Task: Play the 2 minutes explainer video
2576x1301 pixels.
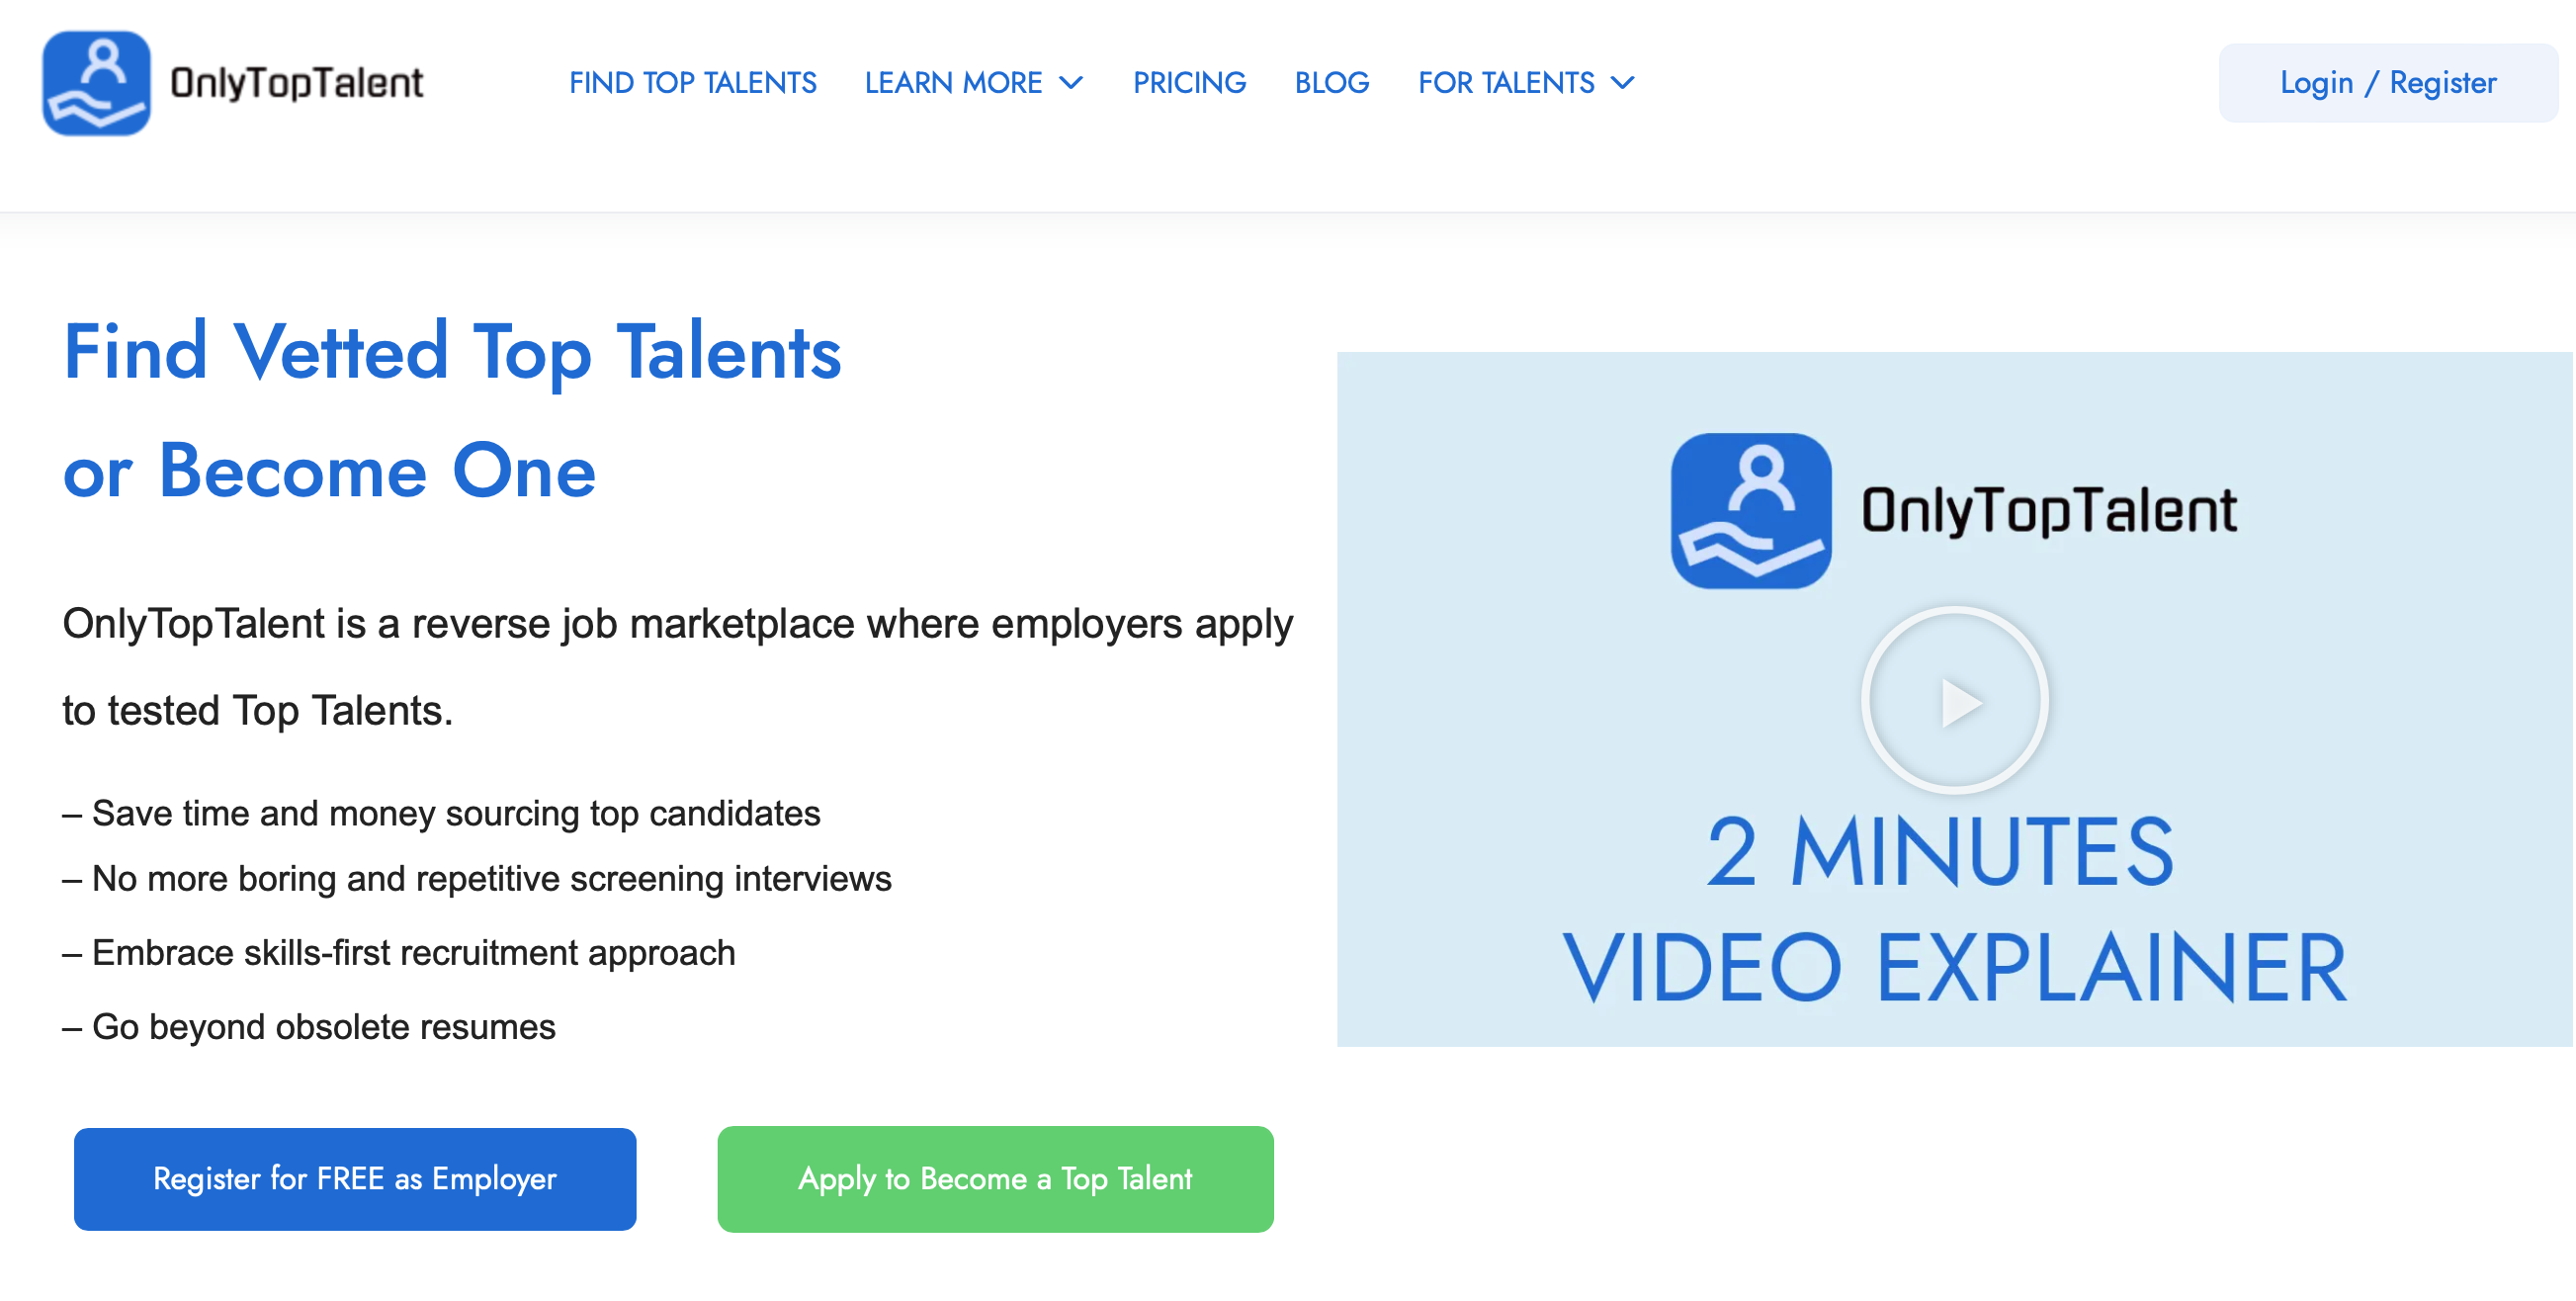Action: coord(1954,700)
